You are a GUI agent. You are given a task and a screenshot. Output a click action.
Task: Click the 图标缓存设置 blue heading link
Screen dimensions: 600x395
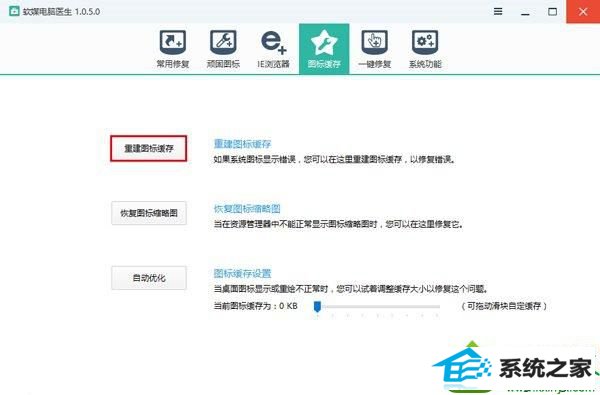pyautogui.click(x=242, y=273)
